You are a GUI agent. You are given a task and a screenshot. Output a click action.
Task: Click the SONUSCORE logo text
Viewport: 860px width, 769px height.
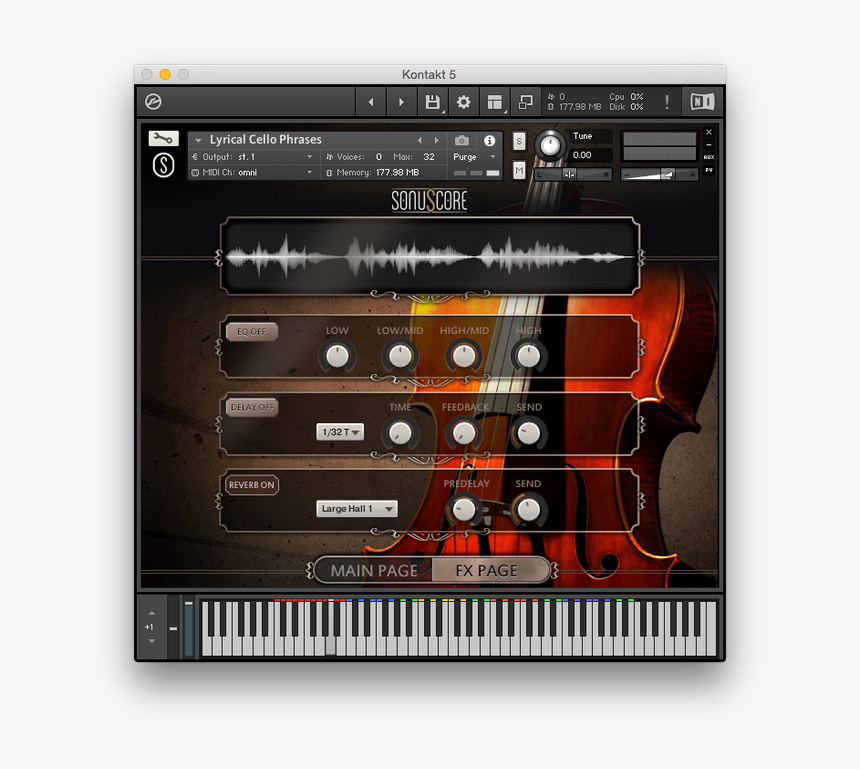click(x=429, y=201)
